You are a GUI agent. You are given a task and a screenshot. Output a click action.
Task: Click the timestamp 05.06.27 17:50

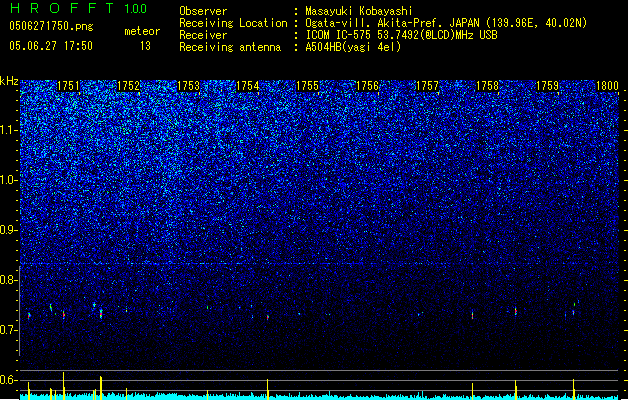(x=51, y=46)
